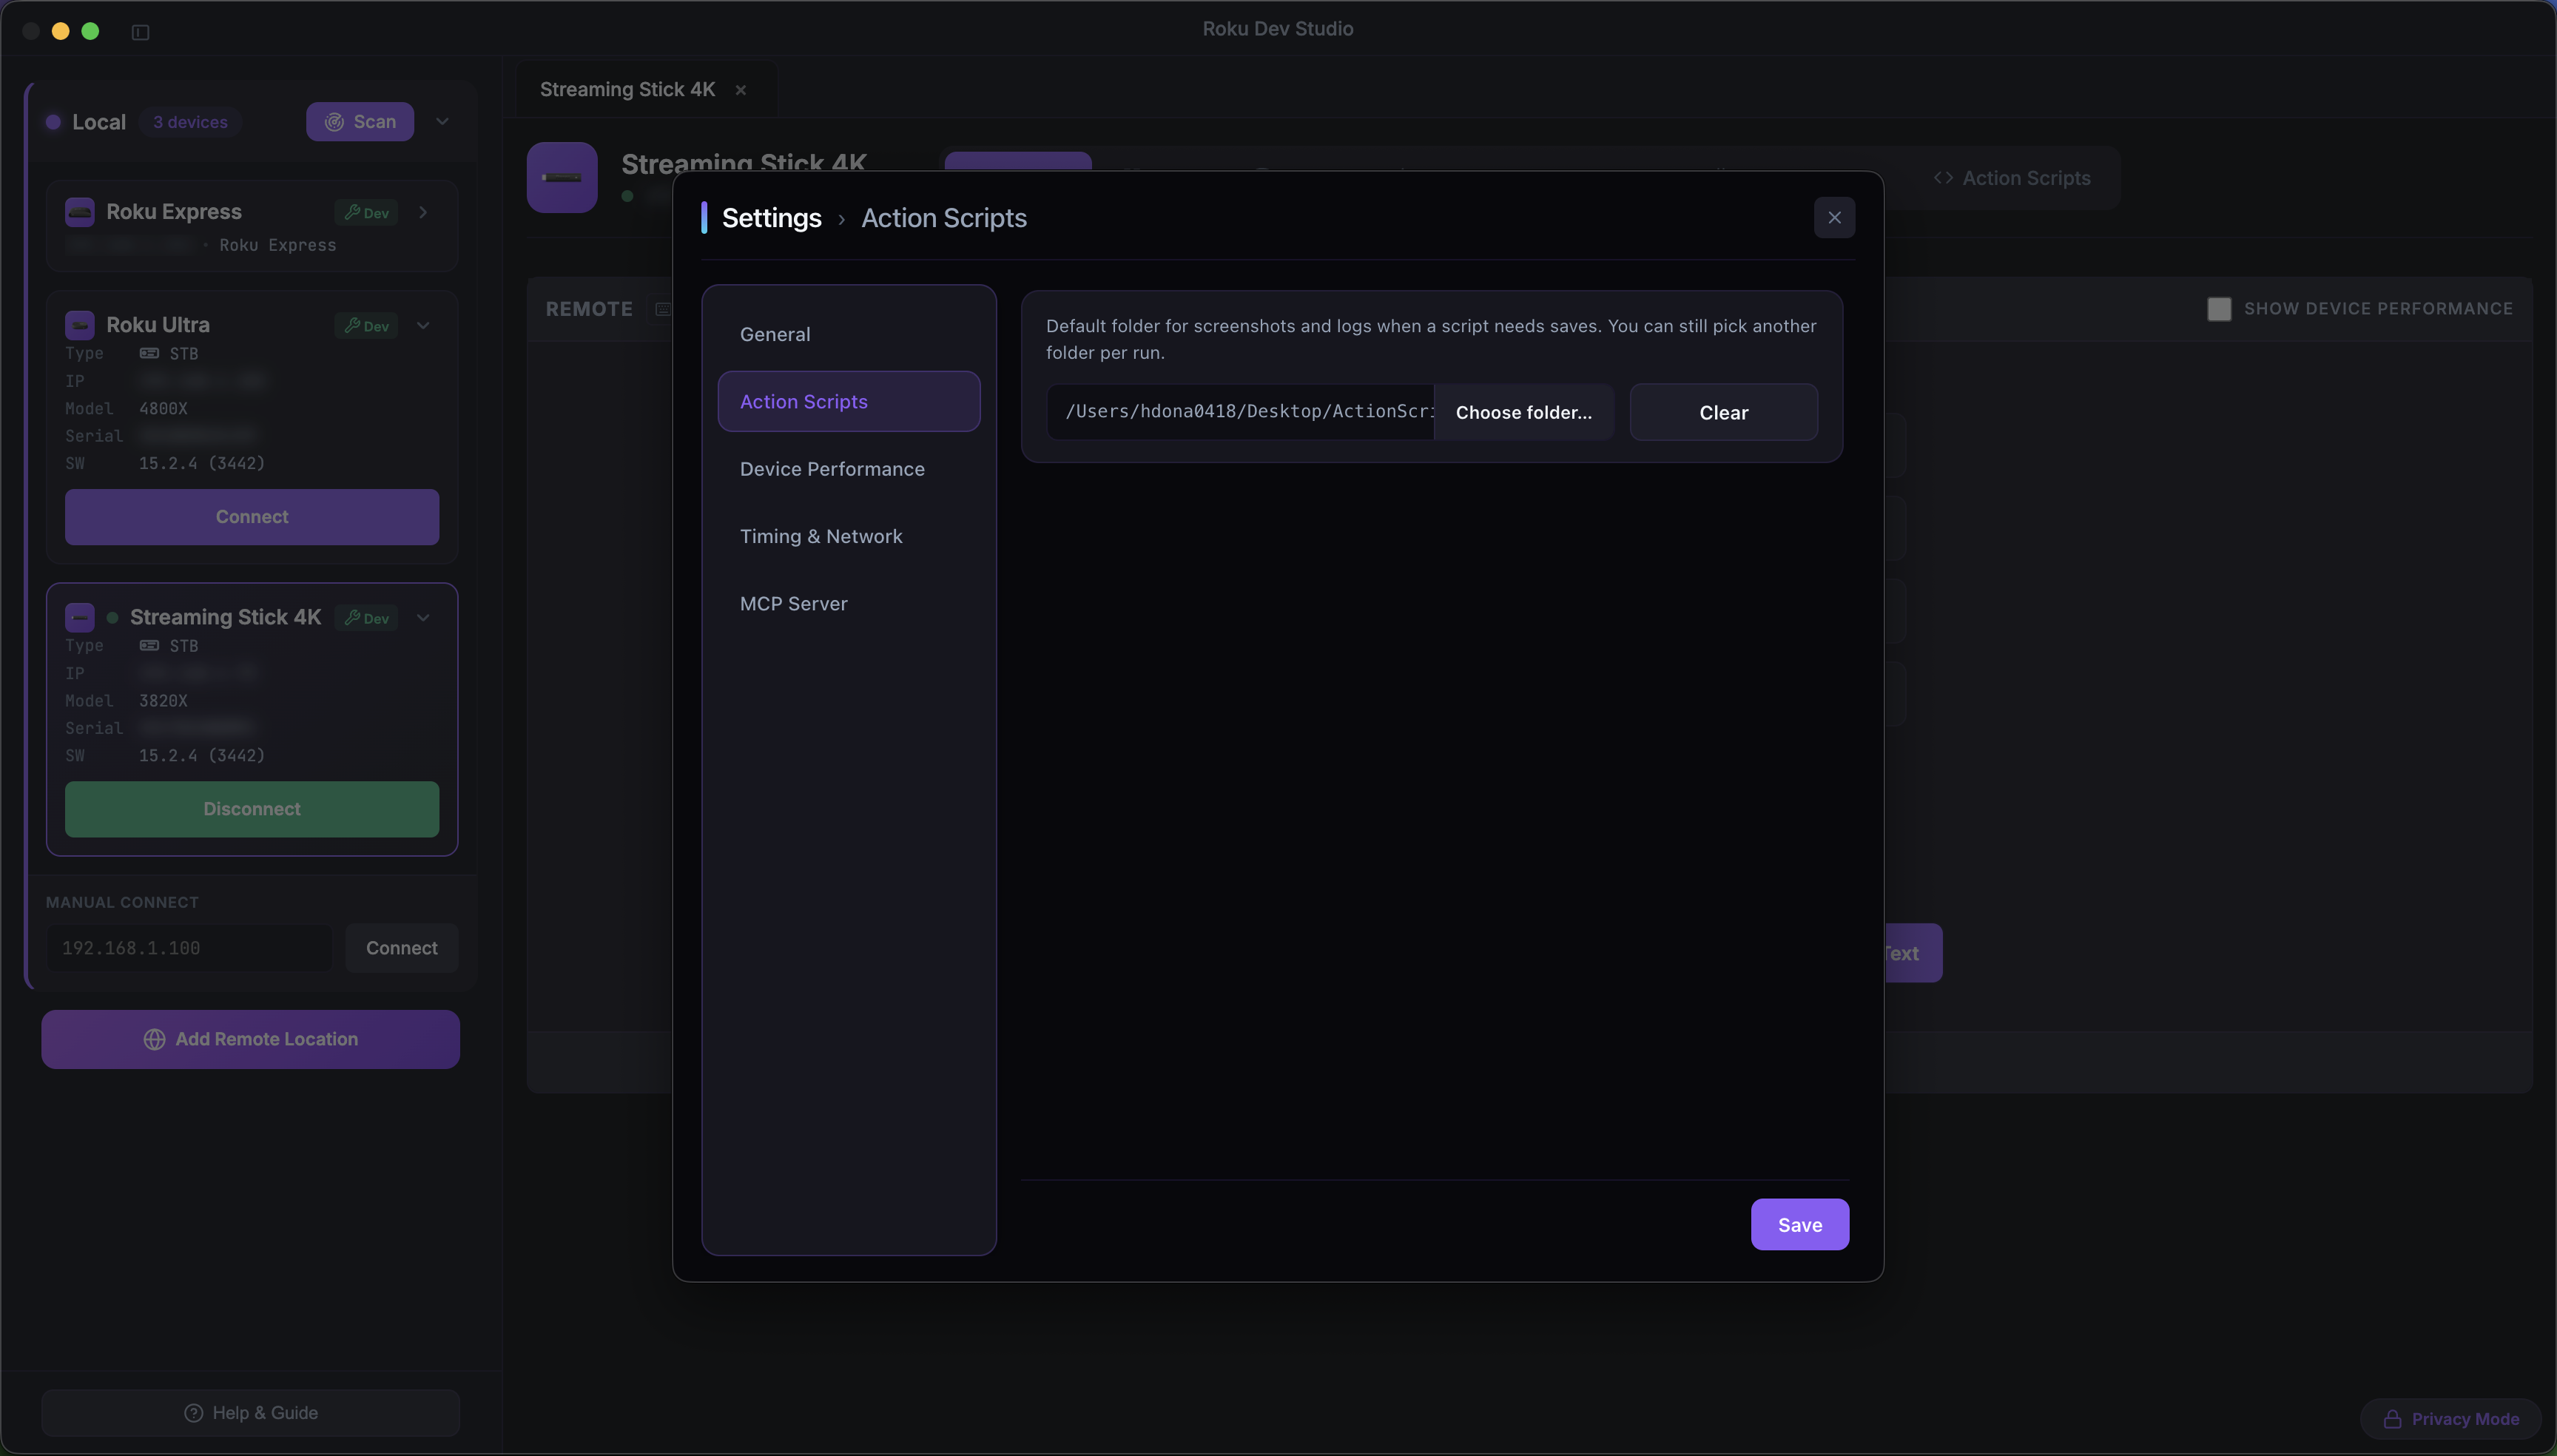Click Roku Ultra model value 4800X

[163, 408]
